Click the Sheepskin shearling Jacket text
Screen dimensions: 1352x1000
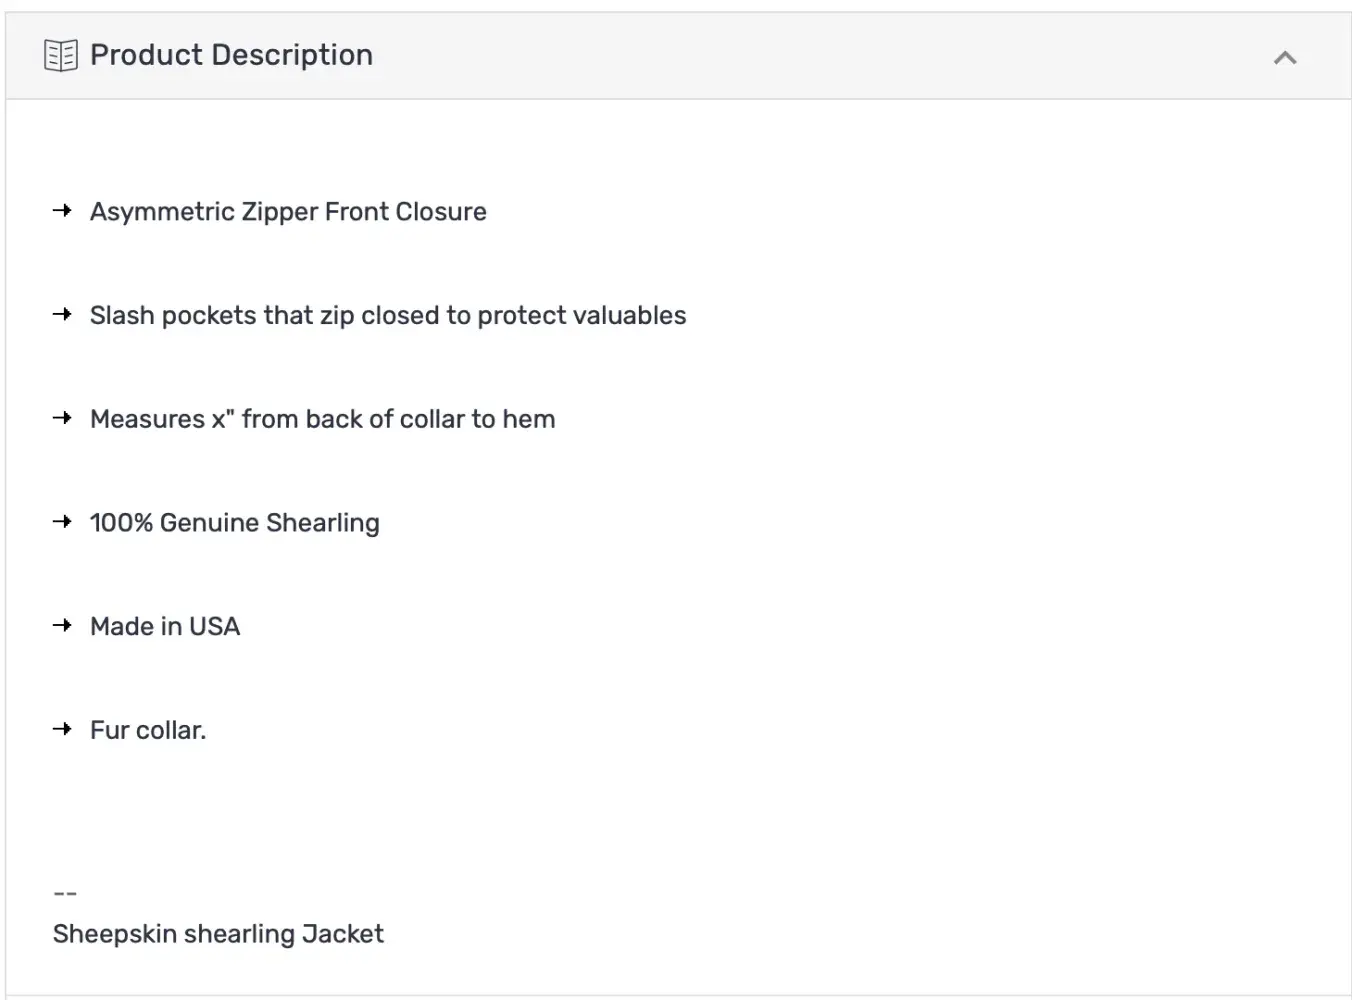218,934
